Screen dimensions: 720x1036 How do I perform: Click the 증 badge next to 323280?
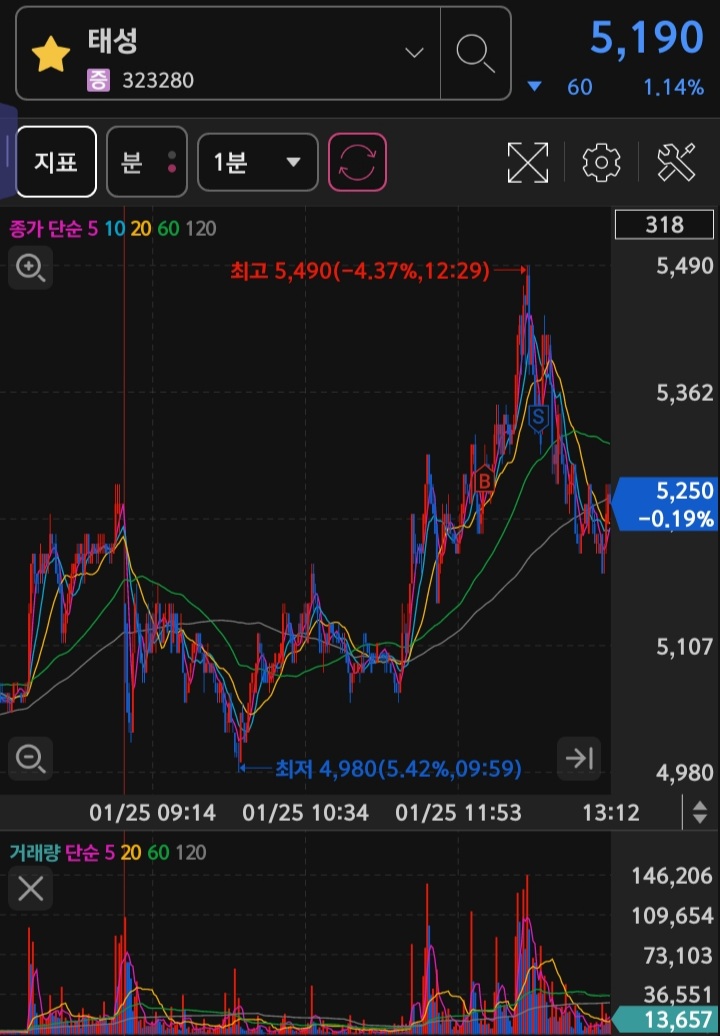coord(98,81)
